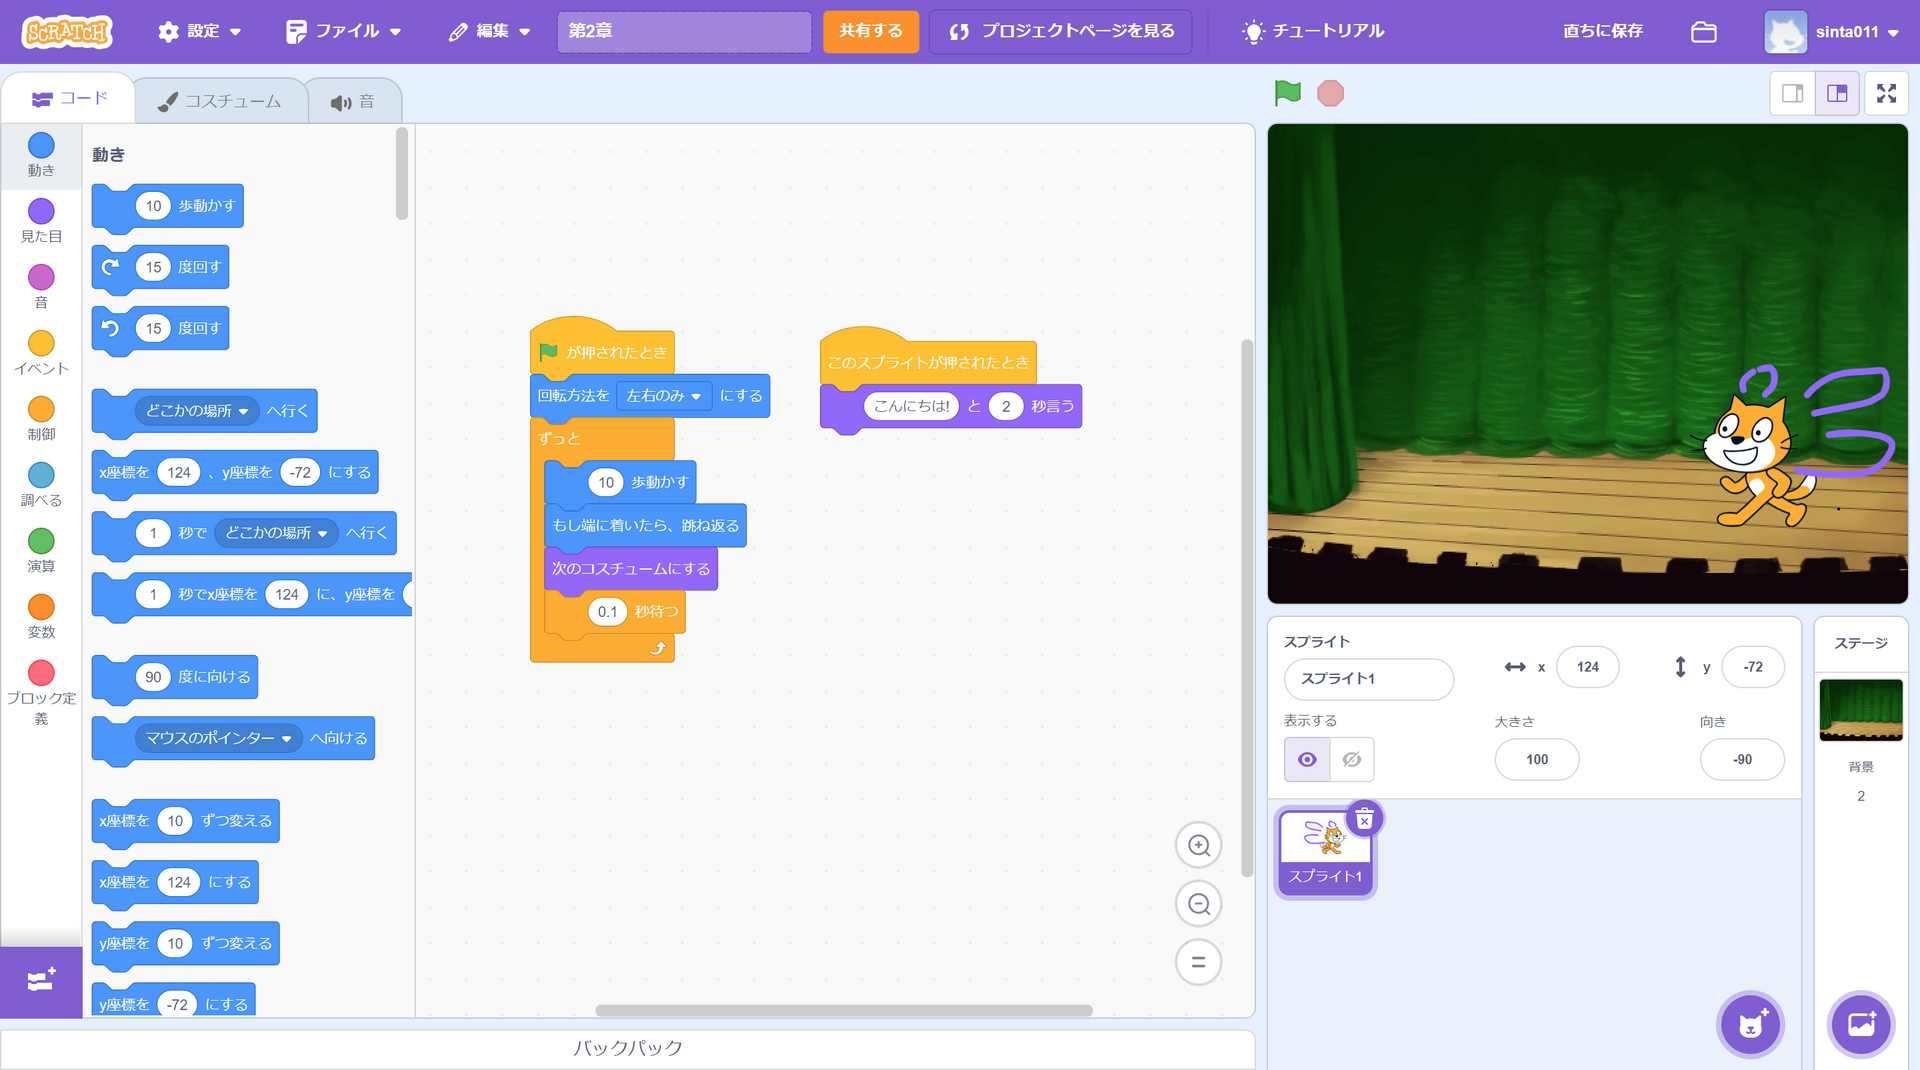1920x1070 pixels.
Task: Hide the sprite using crossed-eye toggle
Action: [x=1351, y=760]
